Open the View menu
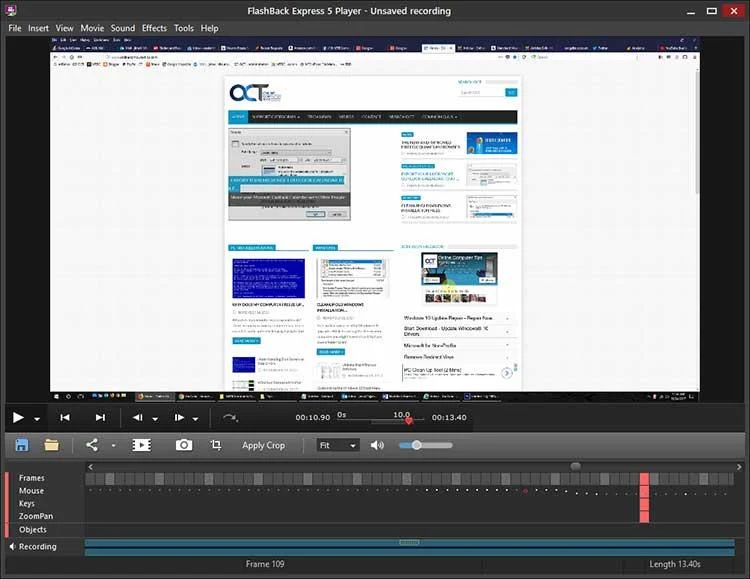 point(65,28)
